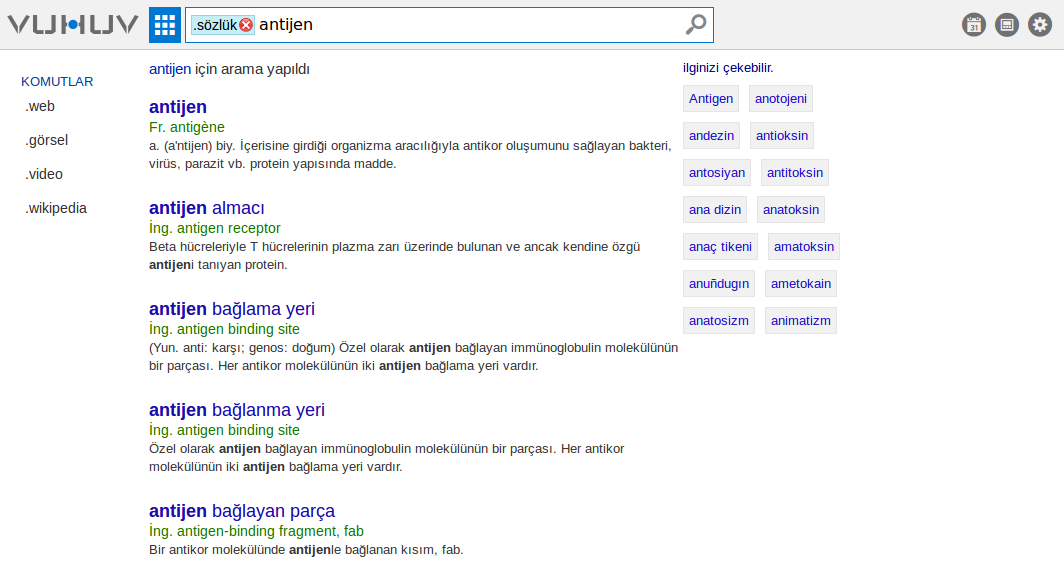The image size is (1064, 581).
Task: Click the magnifying glass search icon
Action: point(696,24)
